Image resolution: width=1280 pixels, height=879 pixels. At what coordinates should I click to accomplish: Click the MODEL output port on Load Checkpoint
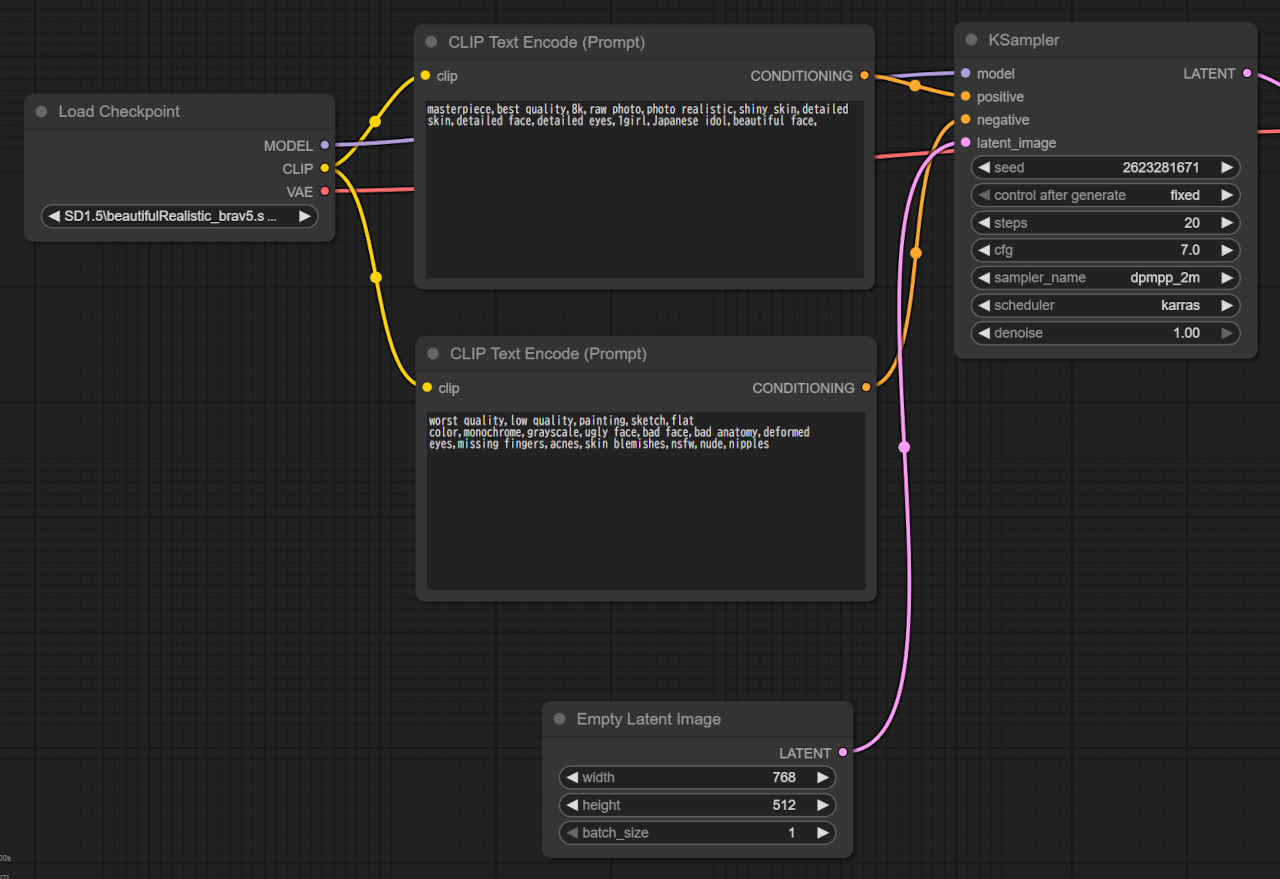[325, 146]
